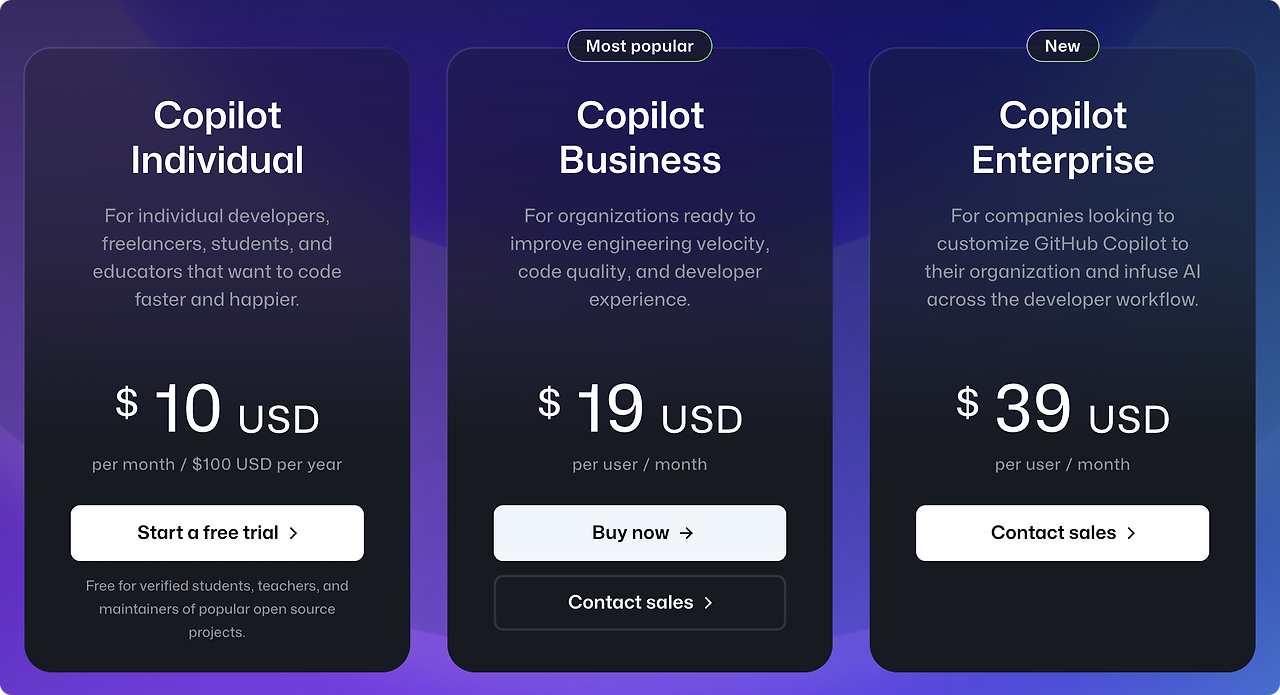
Task: Buy Copilot Business now
Action: (x=640, y=533)
